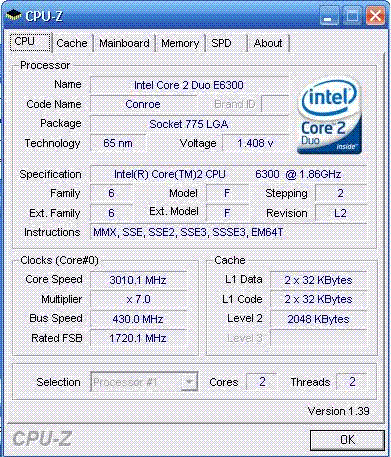Close the CPU-Z window
The height and width of the screenshot is (457, 391).
(375, 16)
